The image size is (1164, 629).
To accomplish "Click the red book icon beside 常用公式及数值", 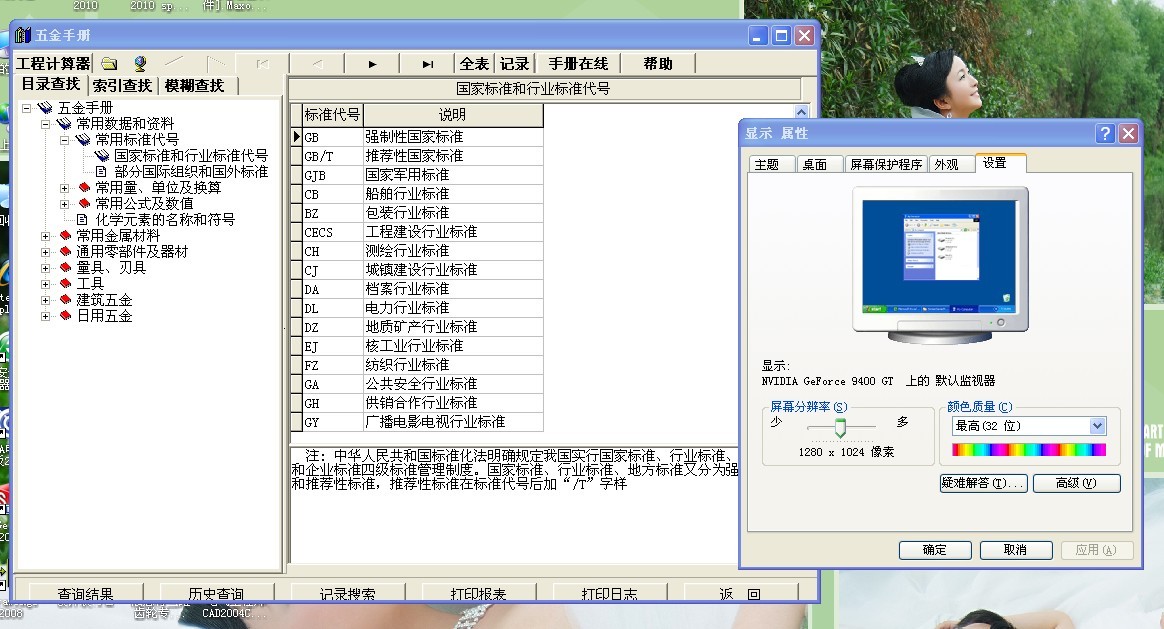I will coord(84,203).
